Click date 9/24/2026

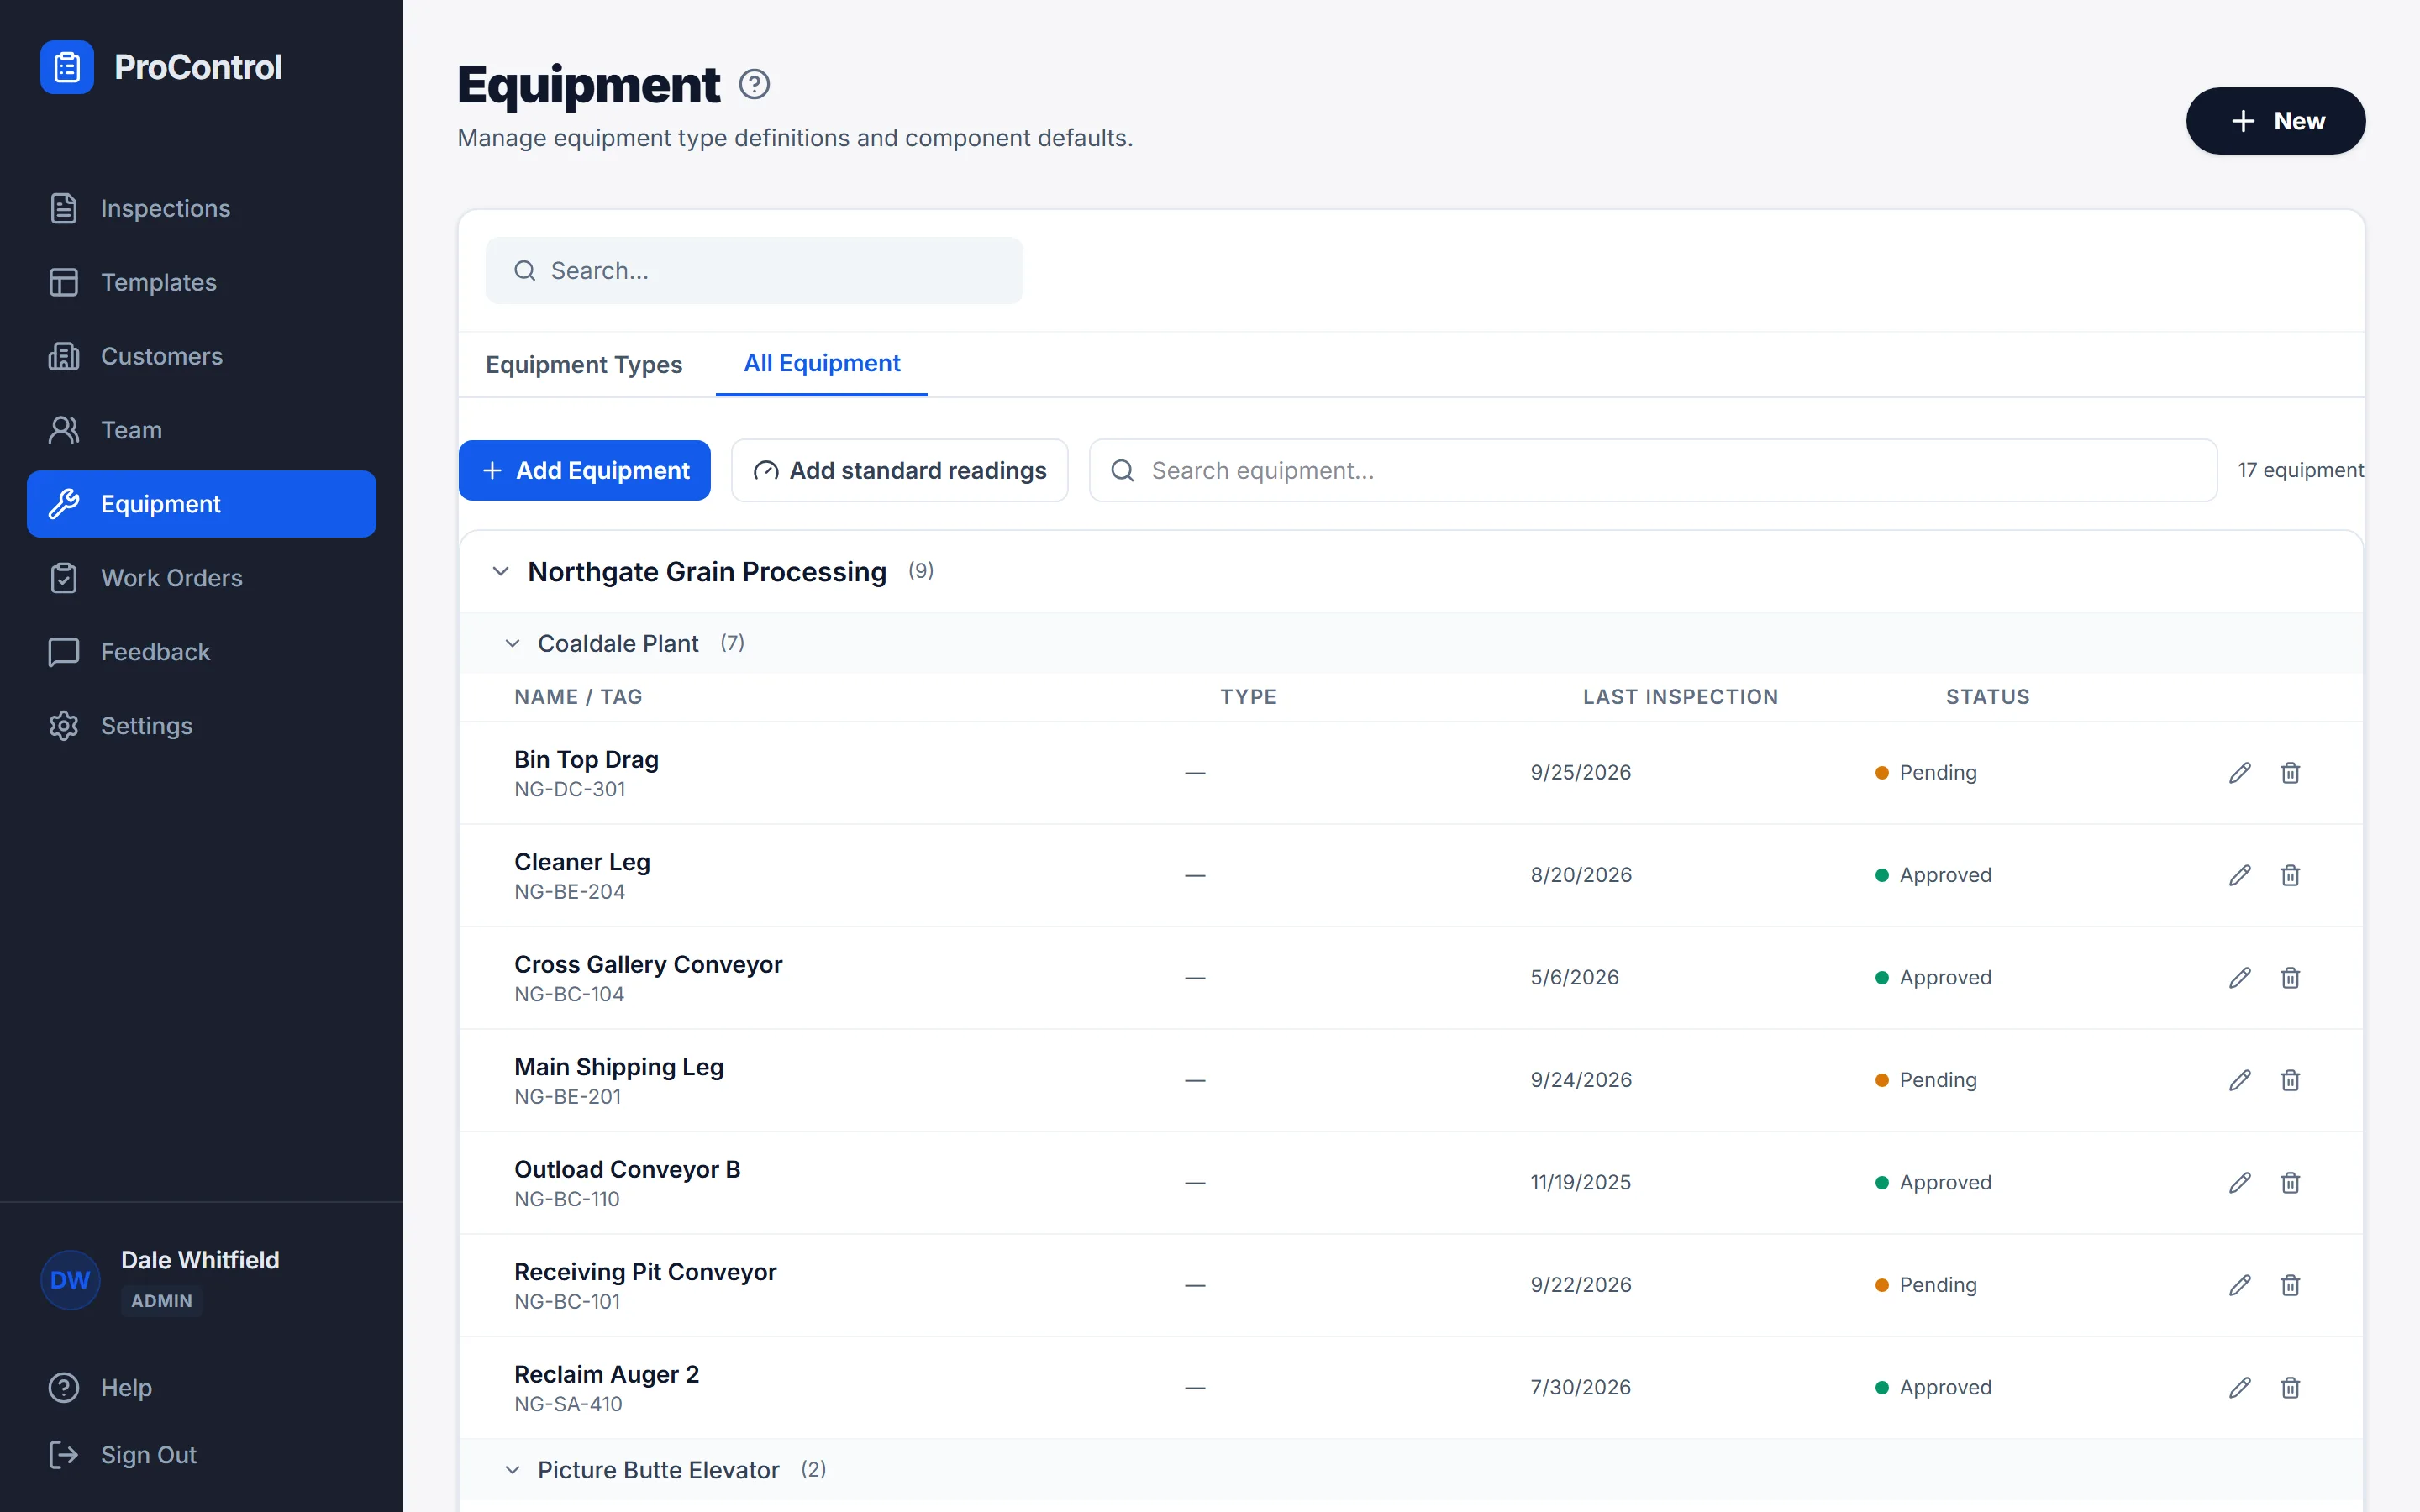coord(1581,1080)
